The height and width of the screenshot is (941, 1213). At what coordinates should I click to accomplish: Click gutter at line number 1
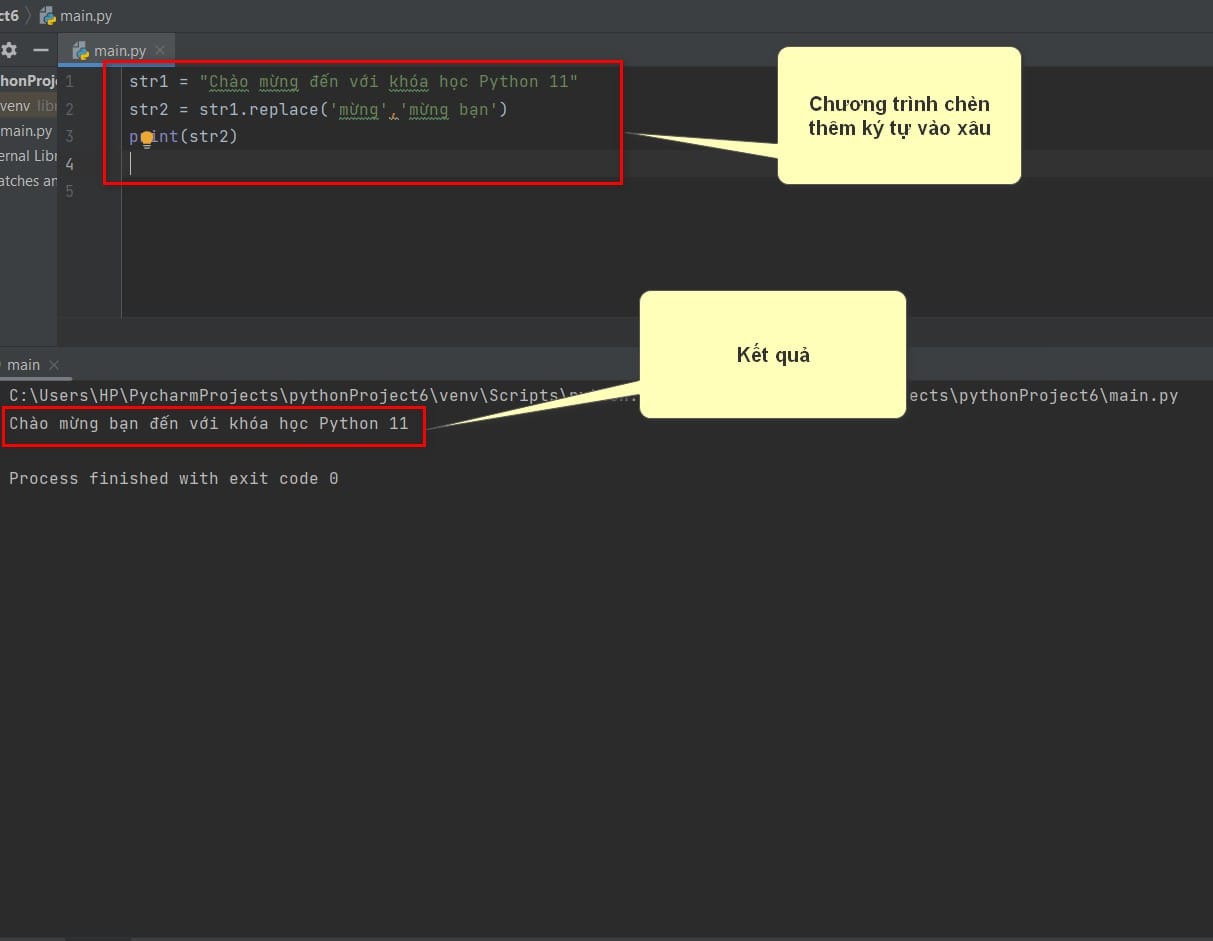click(68, 82)
